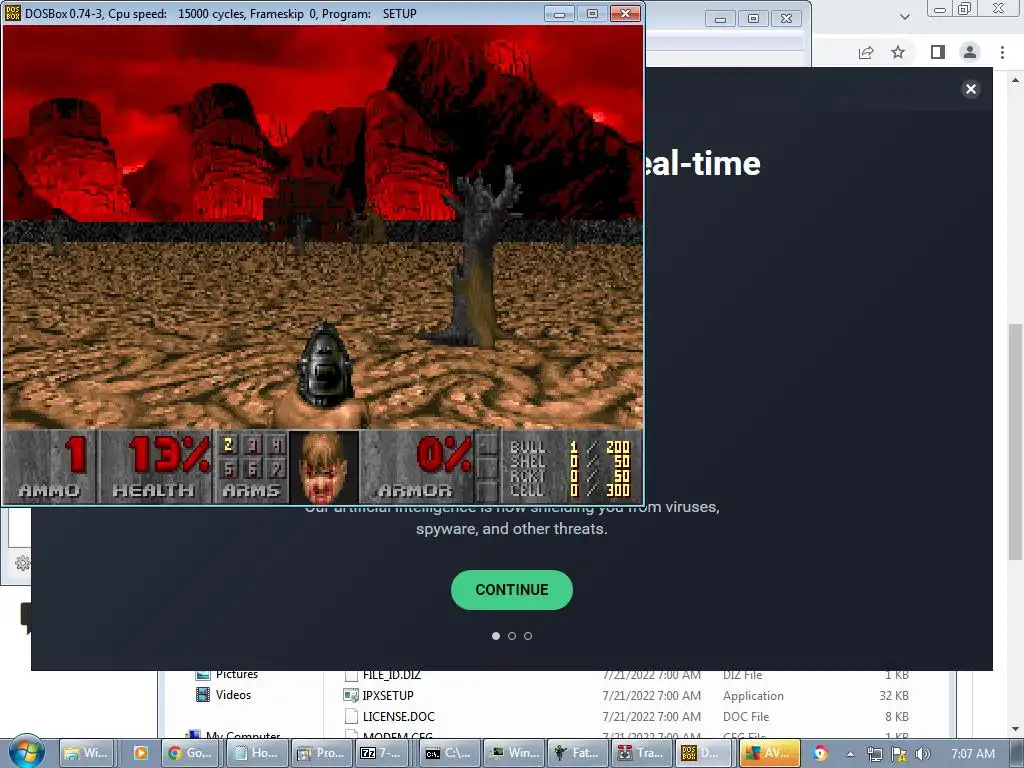Screen dimensions: 1024x768
Task: Expand the Chrome tab search chevron
Action: click(904, 16)
